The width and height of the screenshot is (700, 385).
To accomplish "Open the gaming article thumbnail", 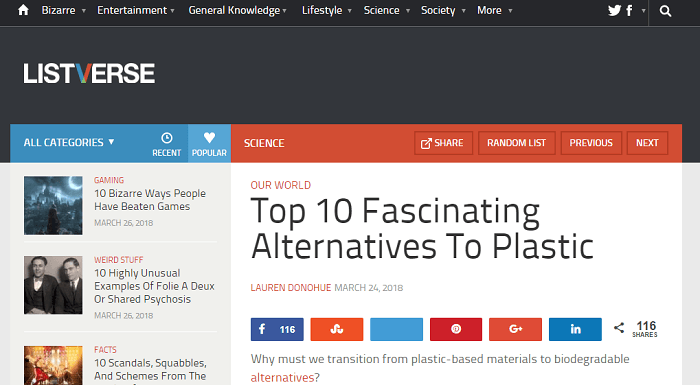I will (x=53, y=205).
